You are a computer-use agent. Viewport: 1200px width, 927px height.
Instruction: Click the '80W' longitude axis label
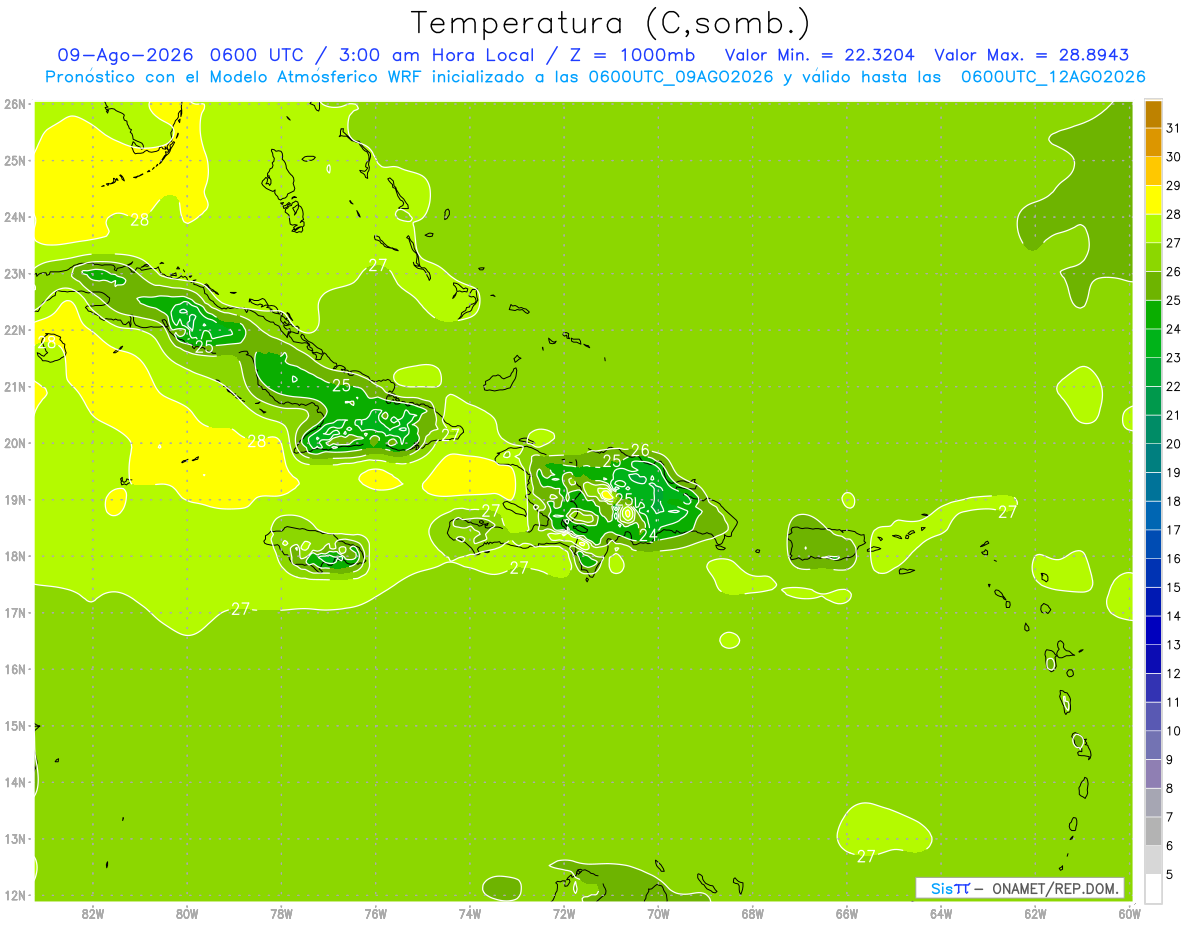click(x=187, y=913)
